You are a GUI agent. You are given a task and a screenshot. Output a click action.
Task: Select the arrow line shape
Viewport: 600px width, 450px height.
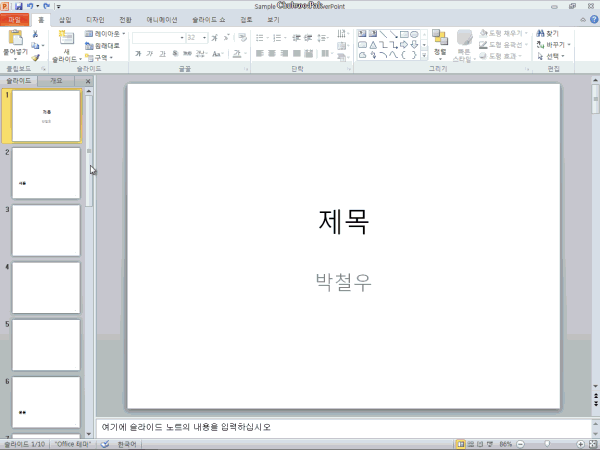click(393, 34)
